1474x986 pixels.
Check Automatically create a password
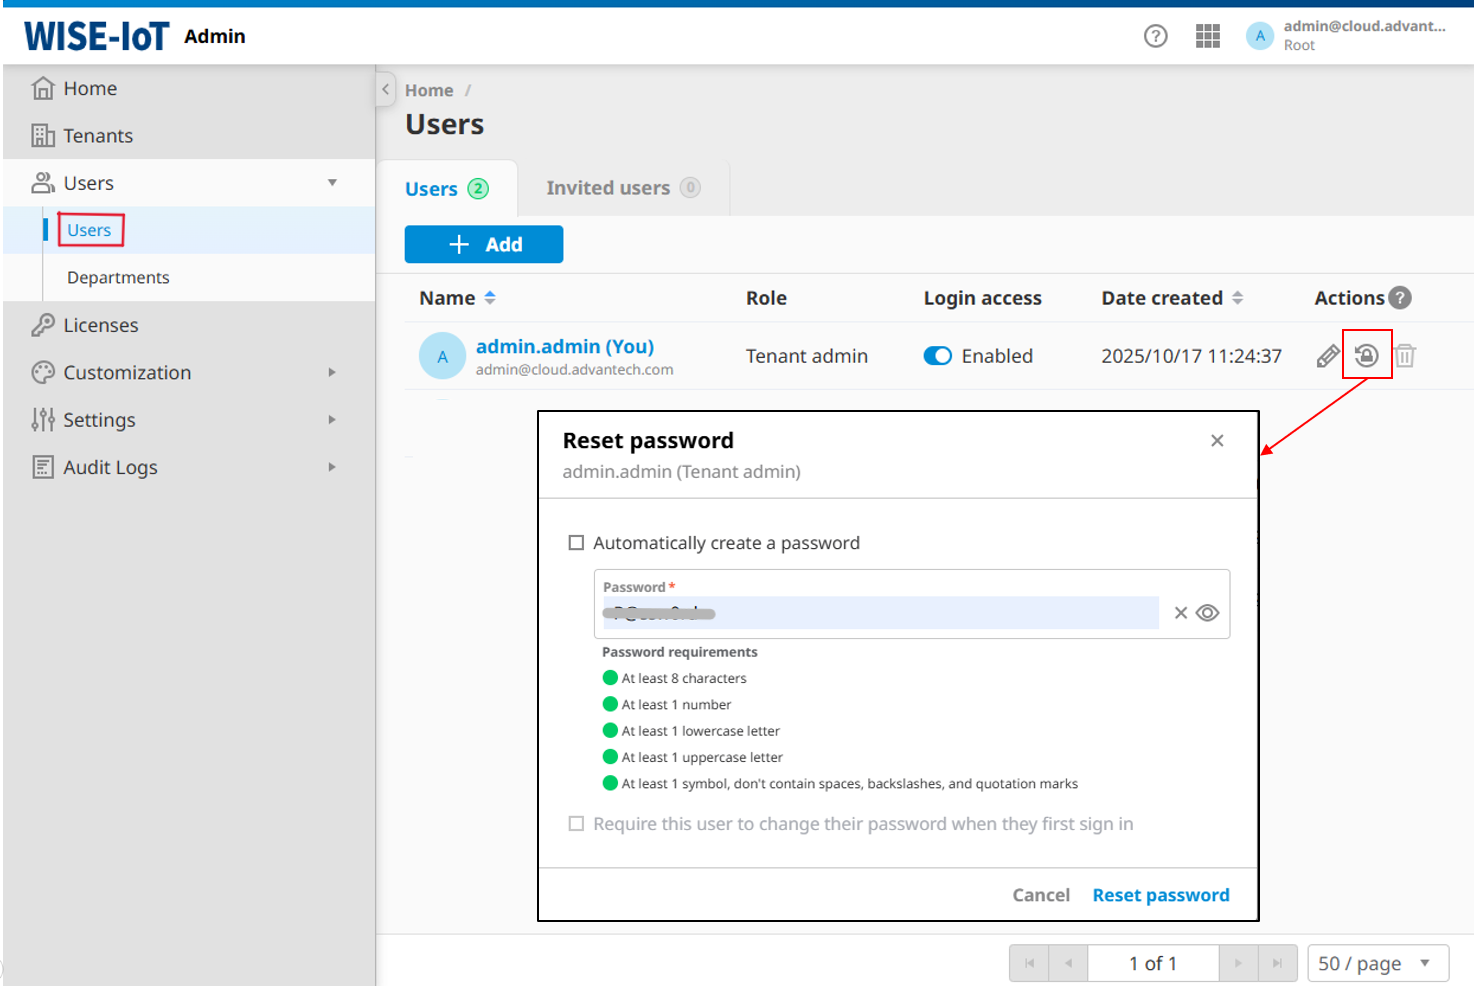point(576,542)
